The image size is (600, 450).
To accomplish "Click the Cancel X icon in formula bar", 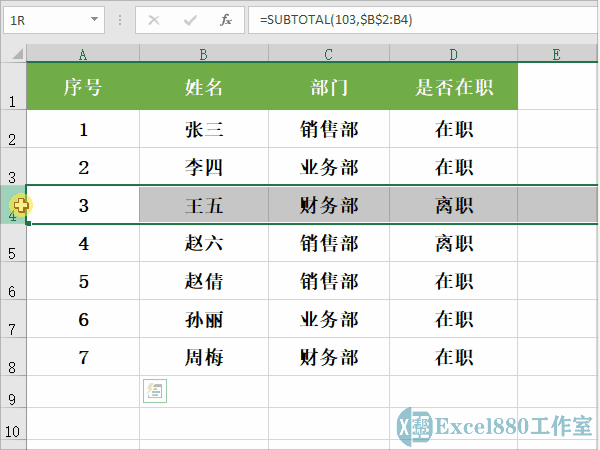I will tap(154, 20).
